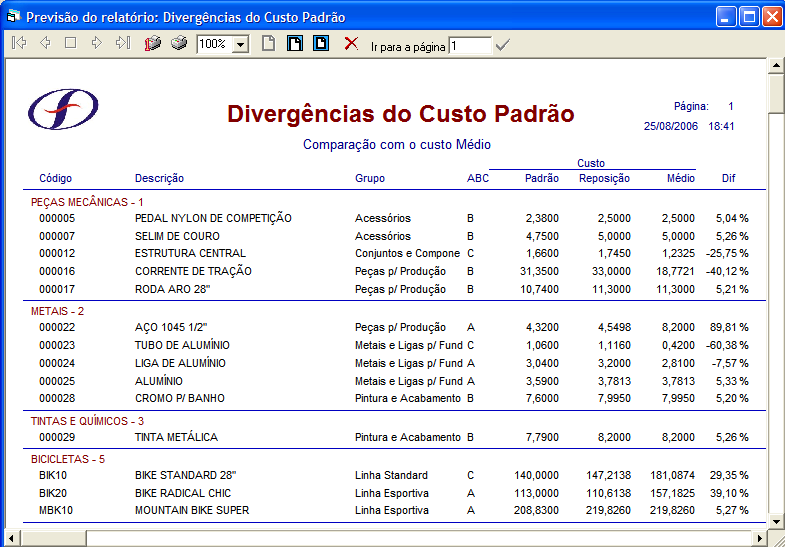Maximize the report preview window
The width and height of the screenshot is (785, 547).
(x=749, y=17)
